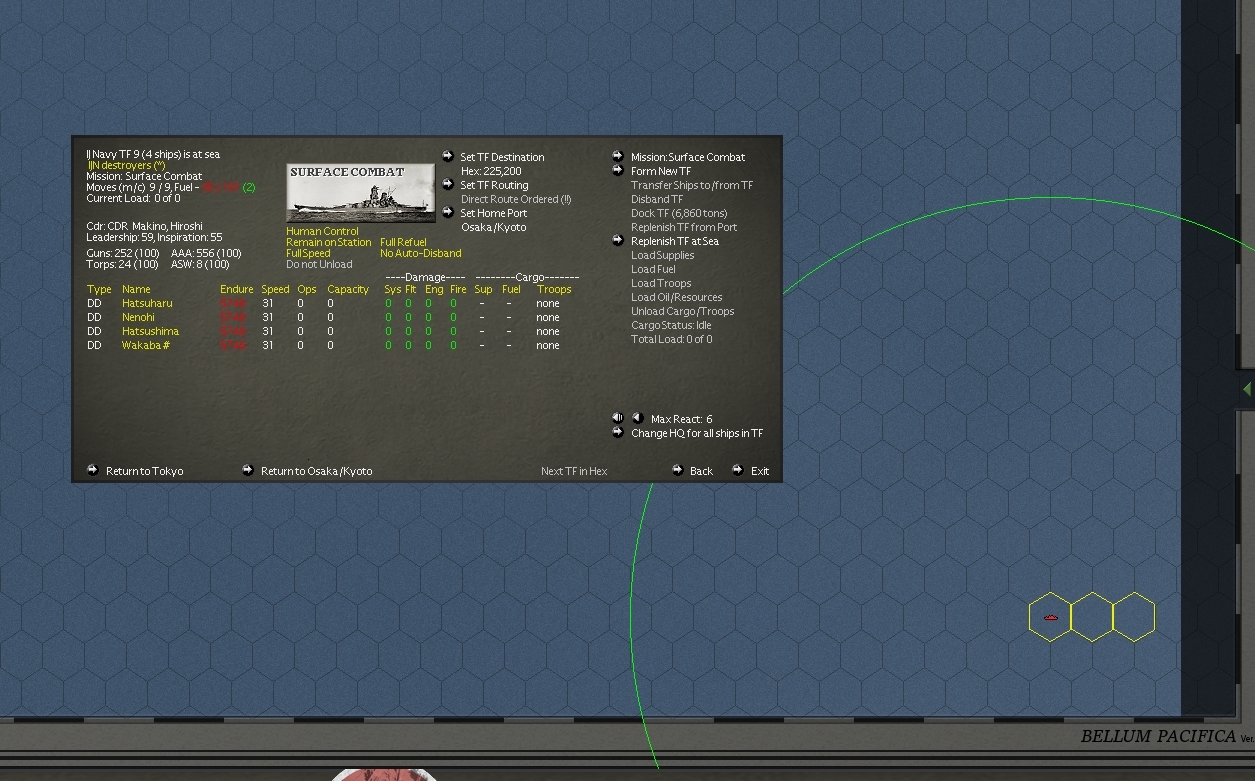Click the rightmost yellow-outlined hex on the map
Image resolution: width=1255 pixels, height=781 pixels.
coord(1134,617)
